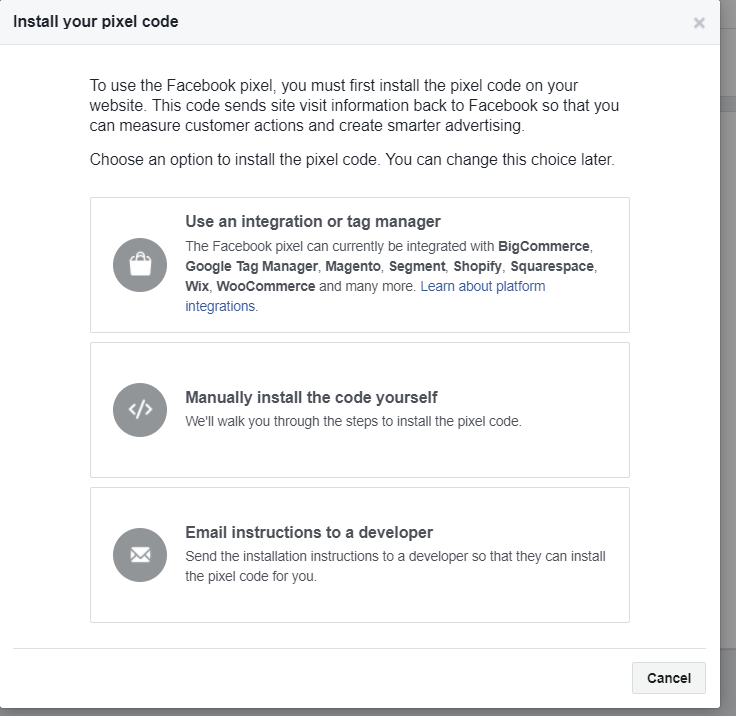This screenshot has height=716, width=736.
Task: Click the 'BigCommerce' platform name
Action: tap(544, 247)
